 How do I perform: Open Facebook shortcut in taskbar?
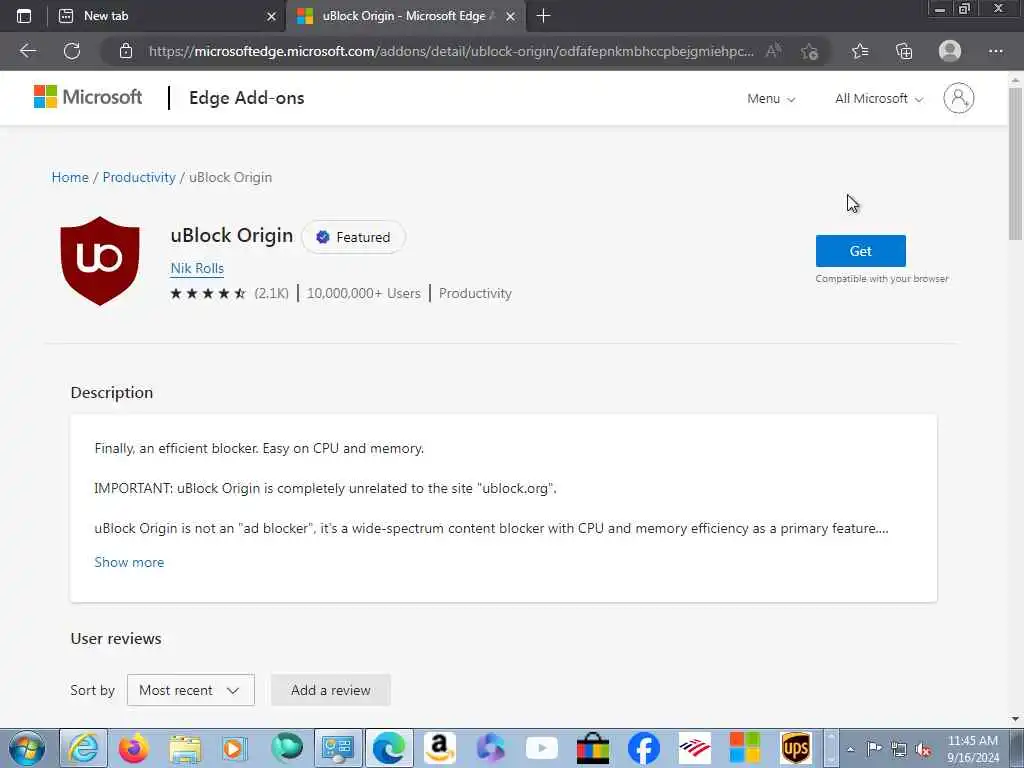click(644, 748)
